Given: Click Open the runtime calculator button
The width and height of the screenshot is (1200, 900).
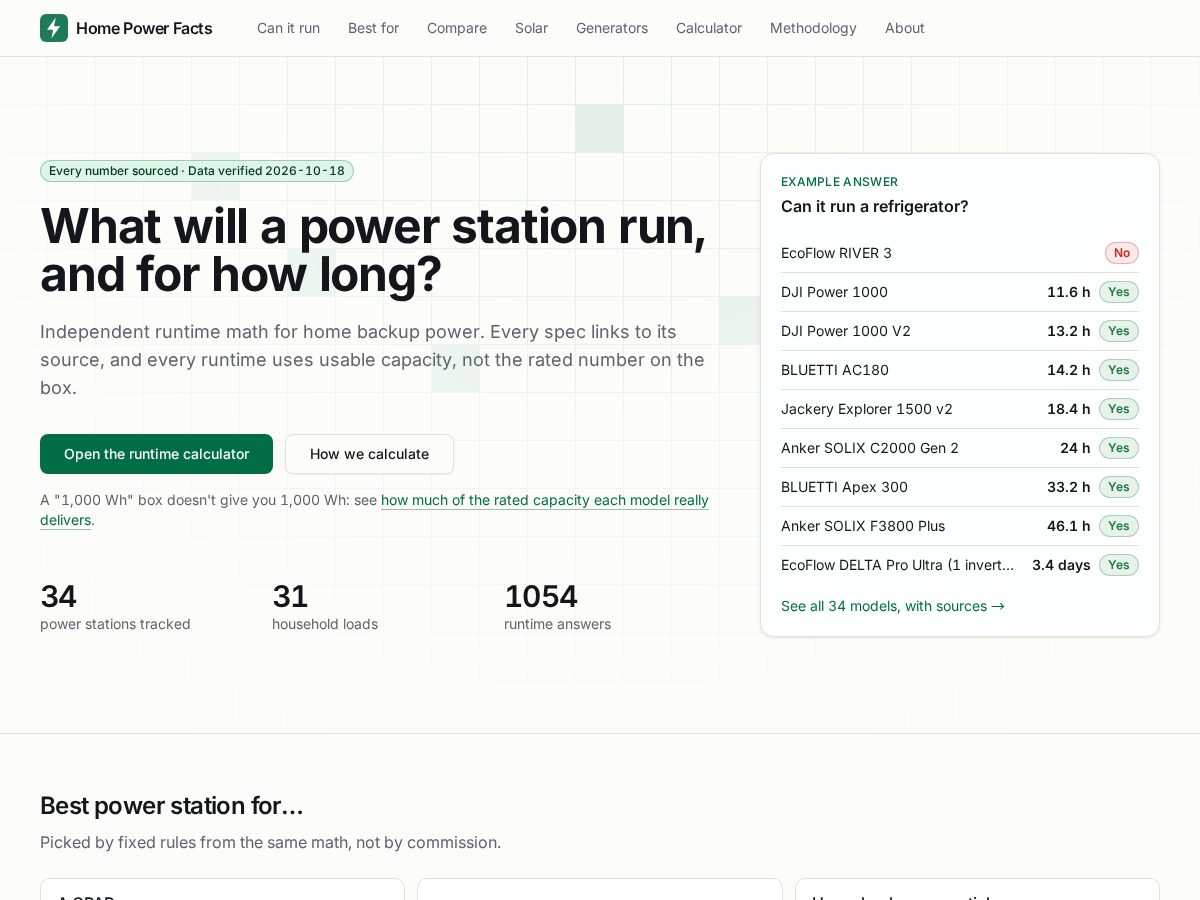Looking at the screenshot, I should tap(156, 454).
